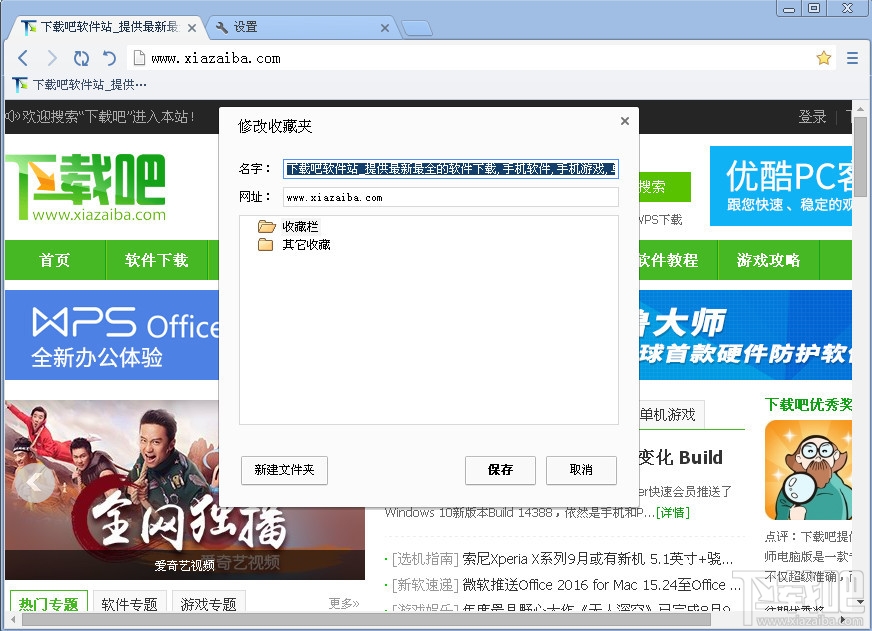Screen dimensions: 872x631
Task: Click the horizontal scrollbar thumb
Action: point(364,619)
